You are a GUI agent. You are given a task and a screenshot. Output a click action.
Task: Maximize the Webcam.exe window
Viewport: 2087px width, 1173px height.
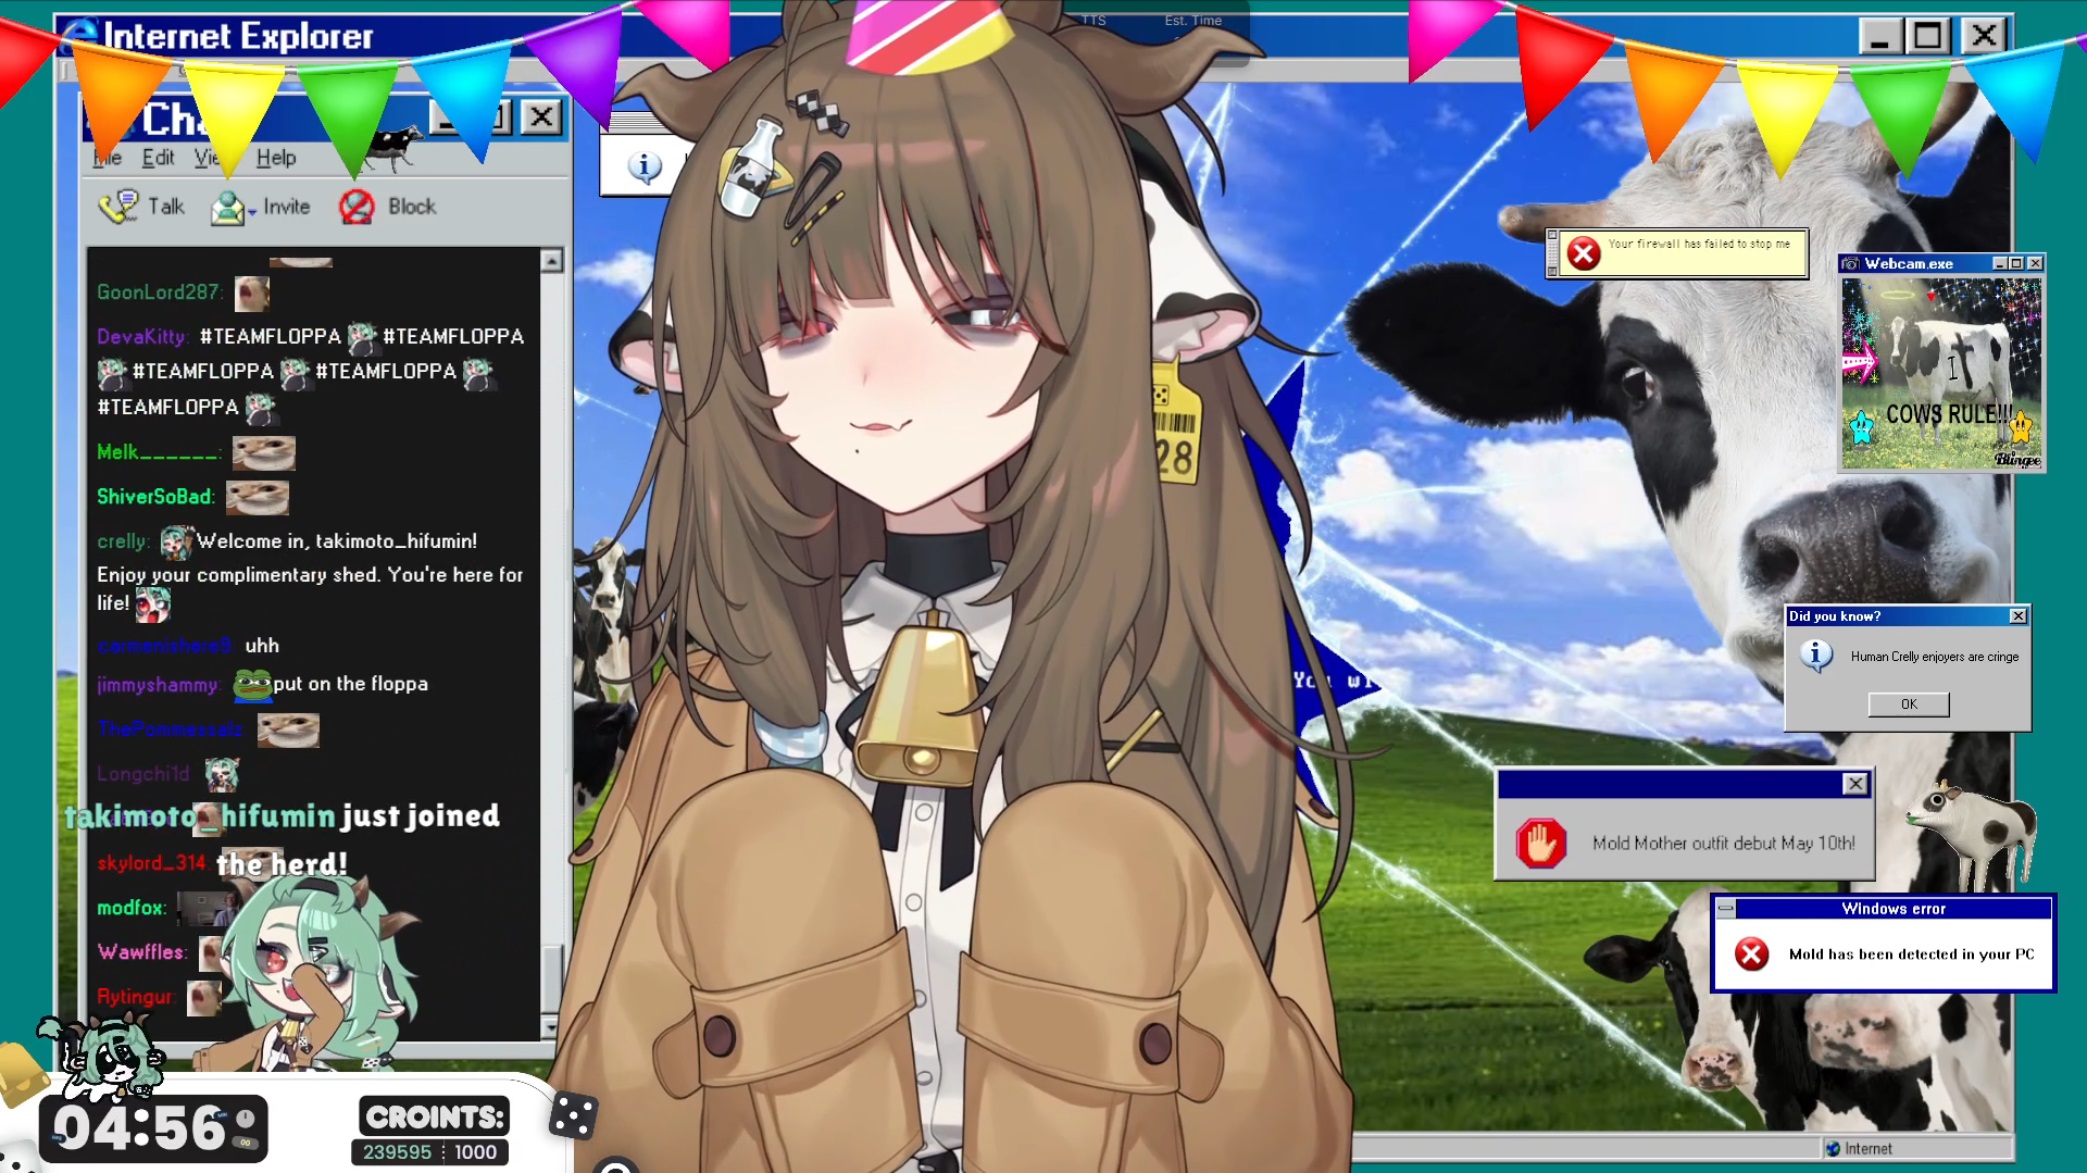[2016, 263]
